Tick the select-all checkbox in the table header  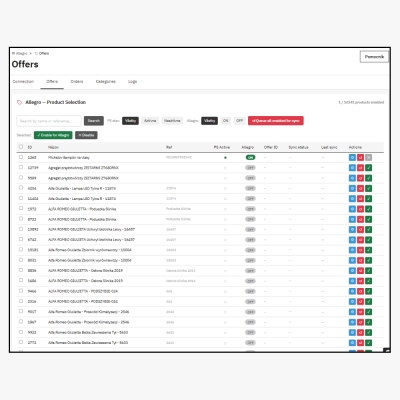click(21, 147)
